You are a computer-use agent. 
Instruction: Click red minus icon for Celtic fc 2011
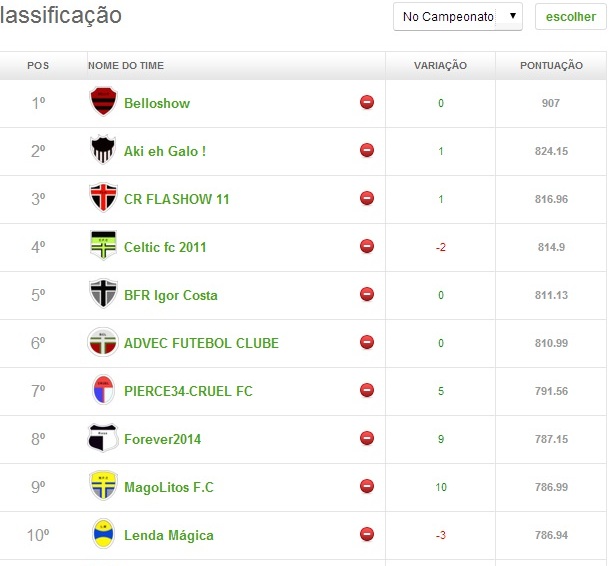point(367,246)
